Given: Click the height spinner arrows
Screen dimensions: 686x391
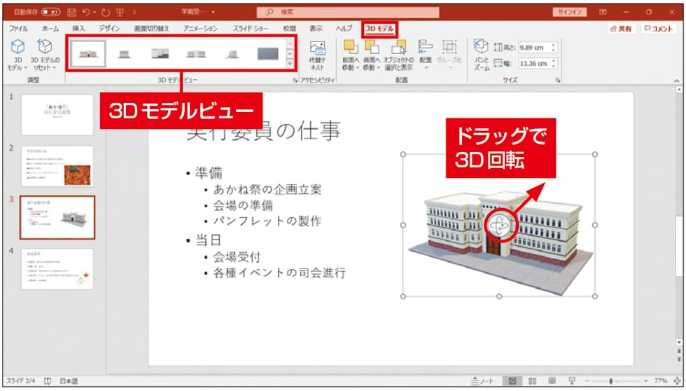Looking at the screenshot, I should click(x=554, y=47).
